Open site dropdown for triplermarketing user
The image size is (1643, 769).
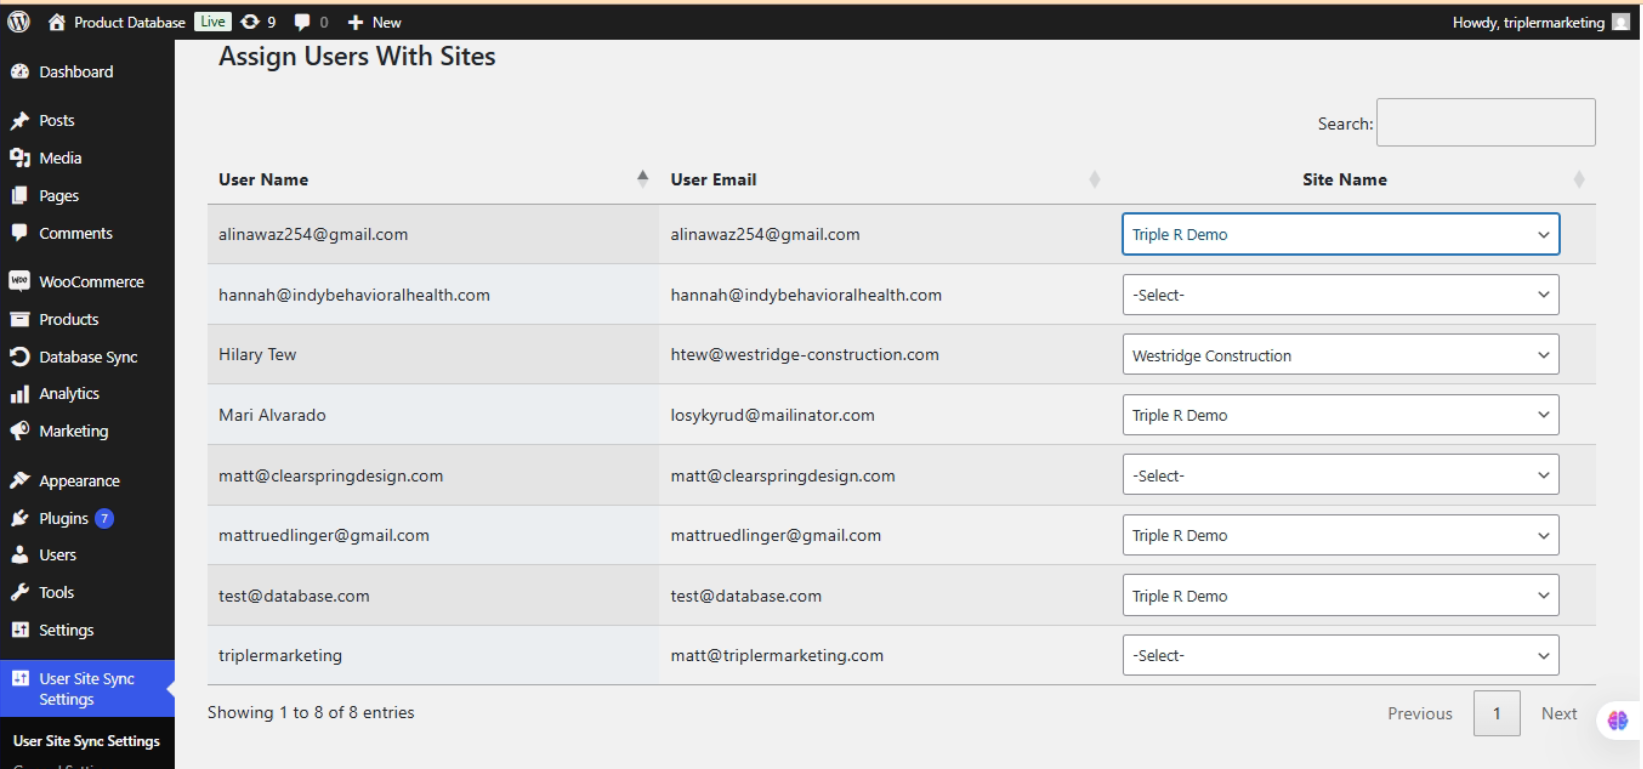(1340, 656)
